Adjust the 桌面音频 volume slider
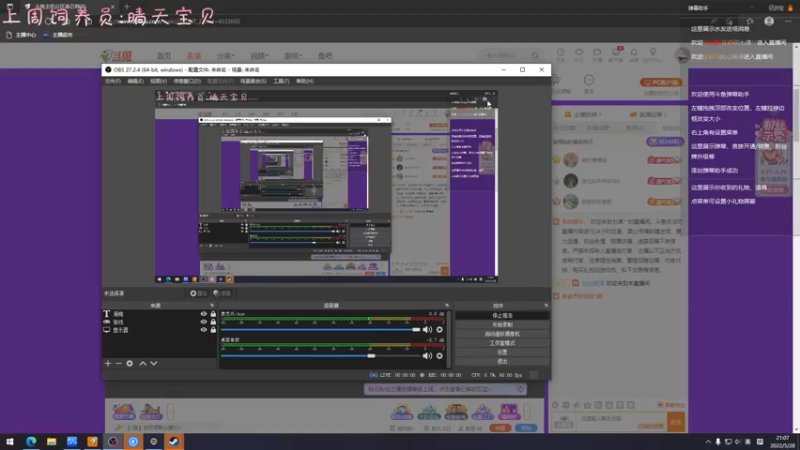Screen dimensions: 800x450 [x=320, y=356]
